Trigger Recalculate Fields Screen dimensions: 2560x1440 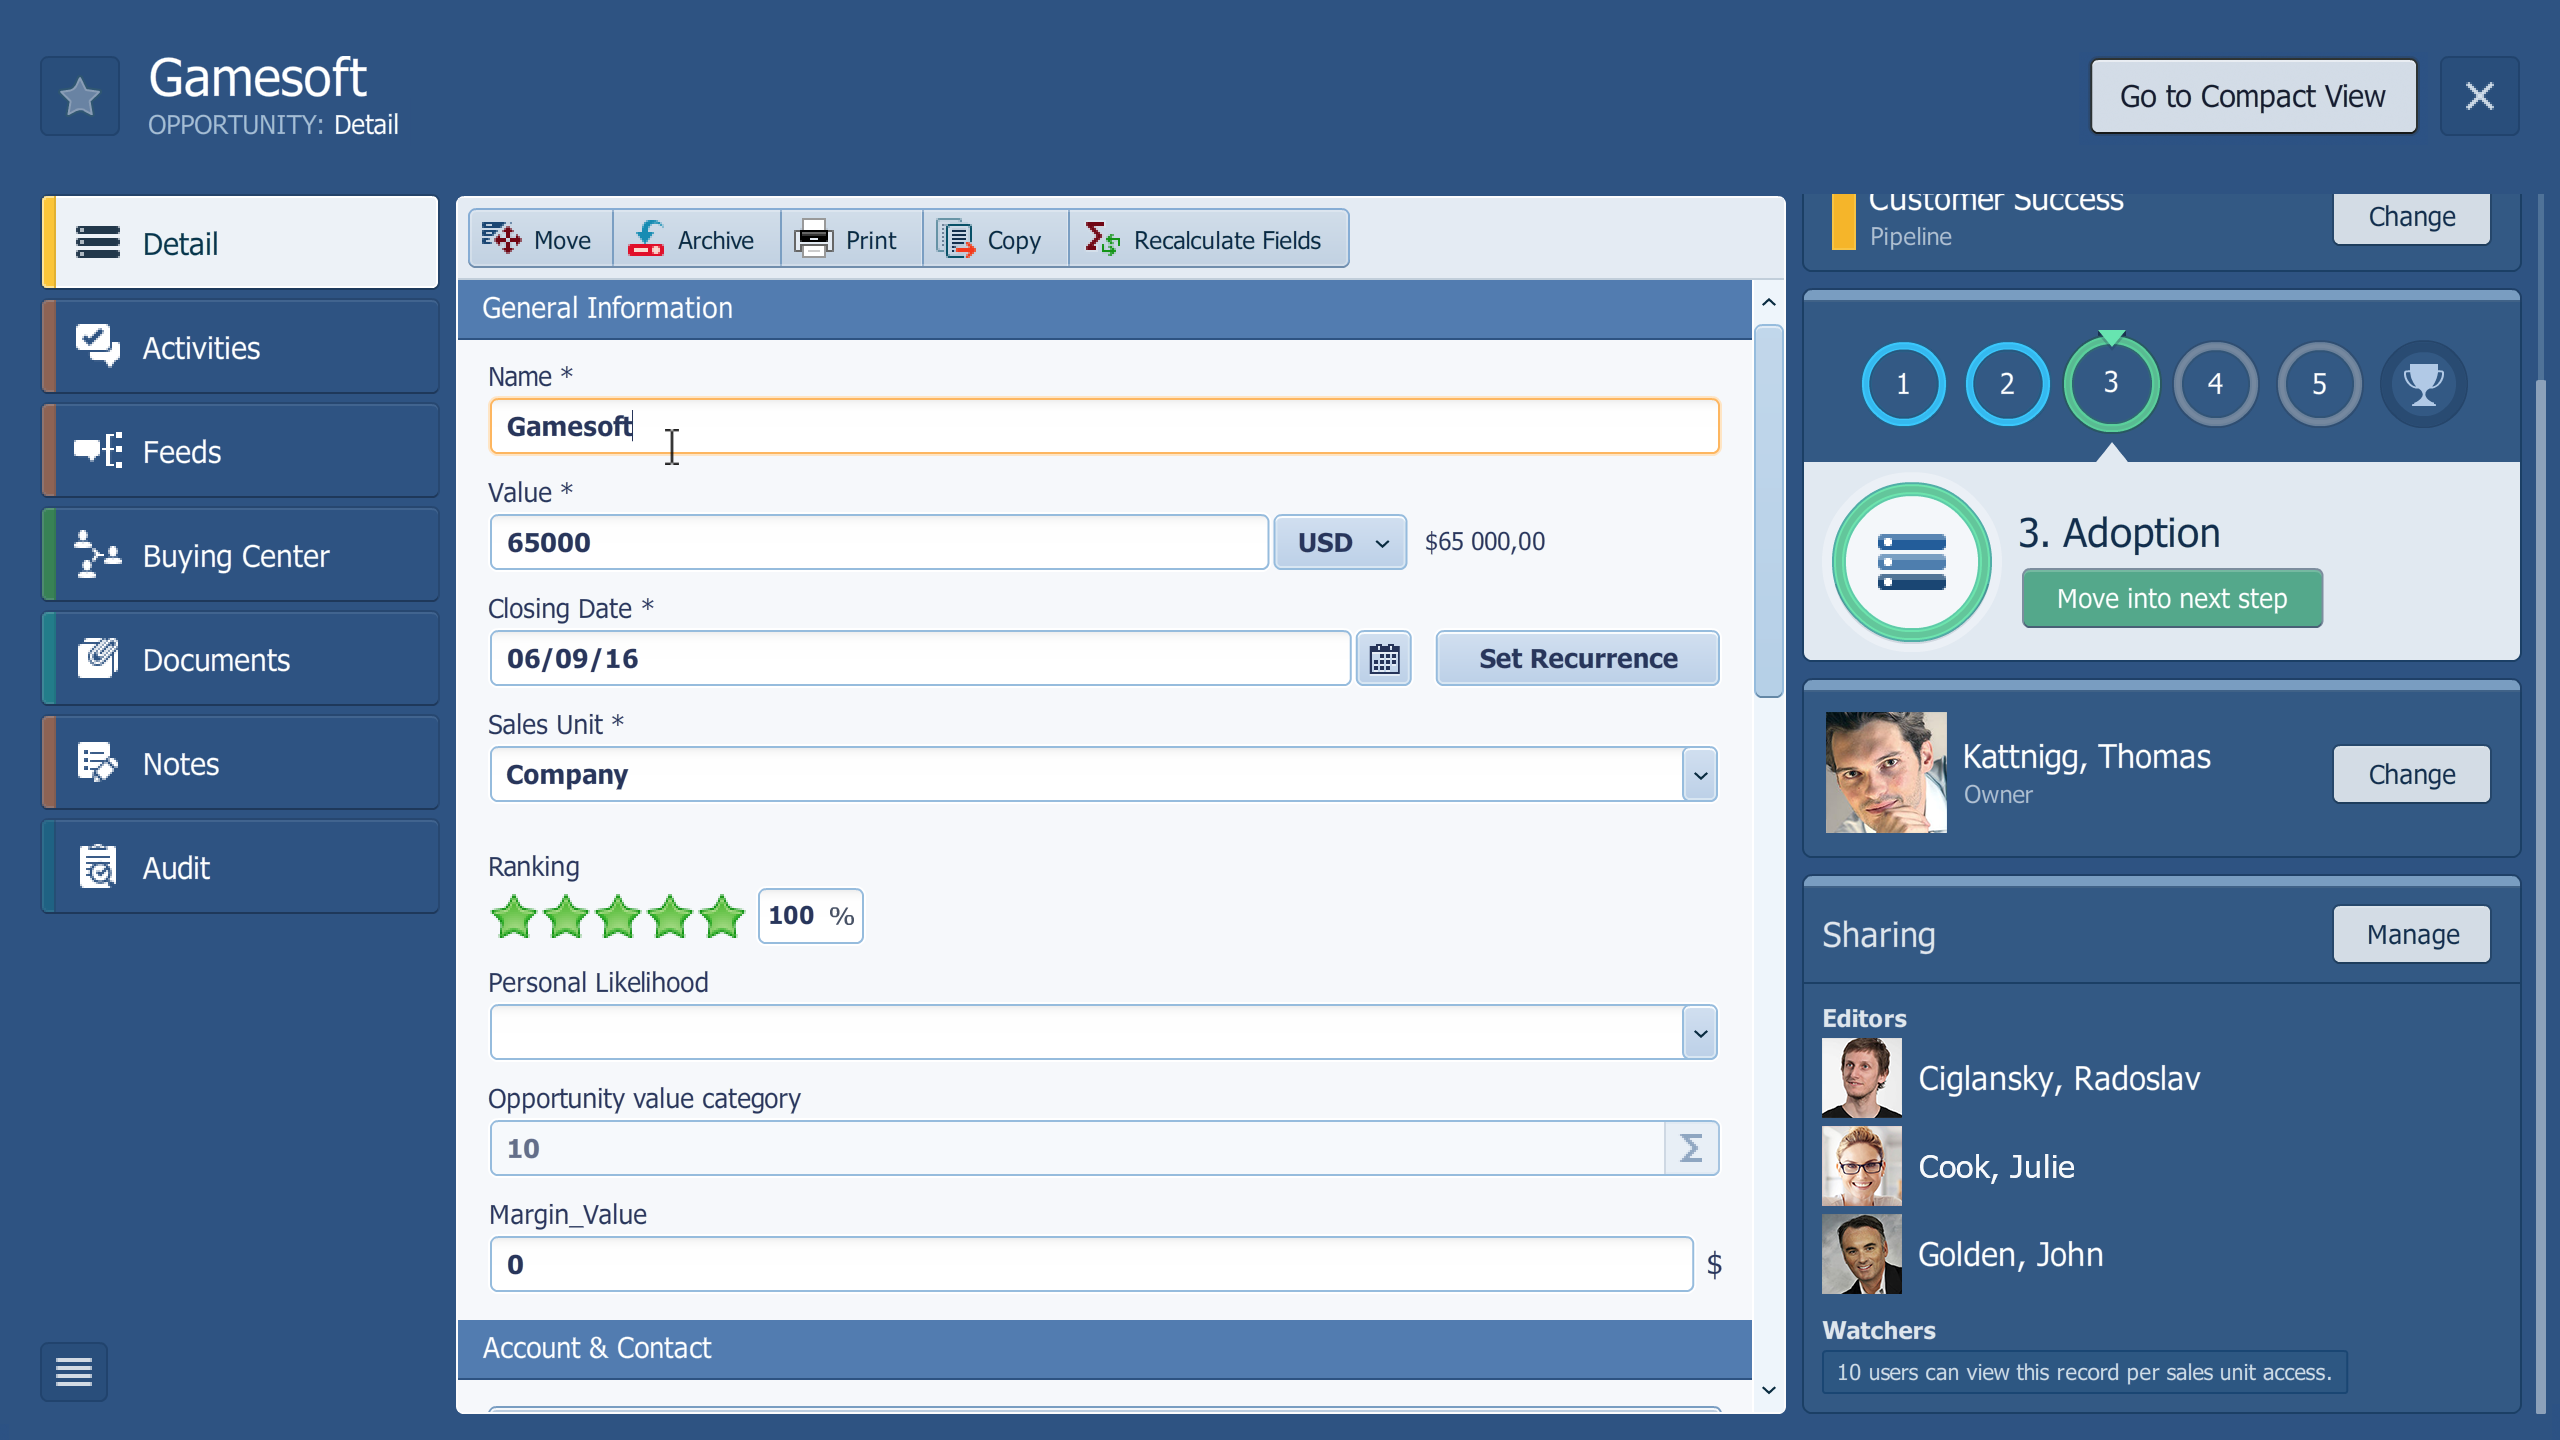(1100, 239)
